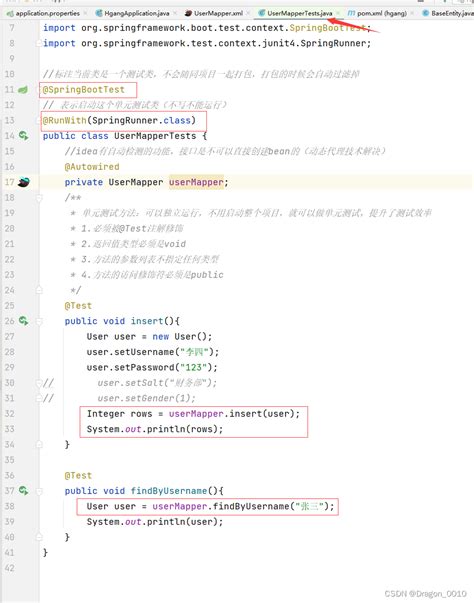Screen dimensions: 474x603
Task: Run the insert test via its gutter icon
Action: [x=23, y=320]
